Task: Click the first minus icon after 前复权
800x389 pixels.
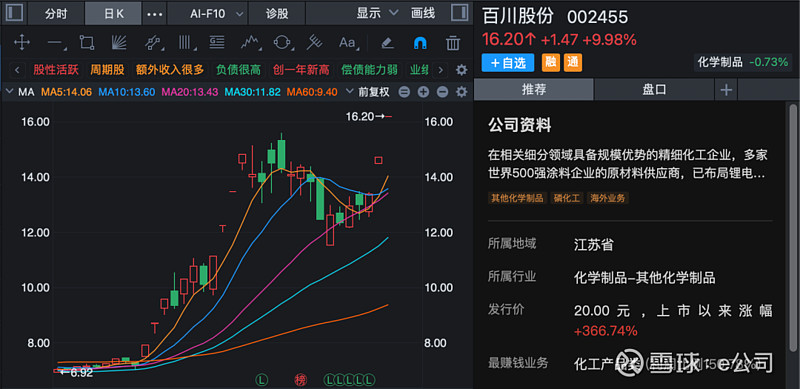Action: tap(404, 92)
